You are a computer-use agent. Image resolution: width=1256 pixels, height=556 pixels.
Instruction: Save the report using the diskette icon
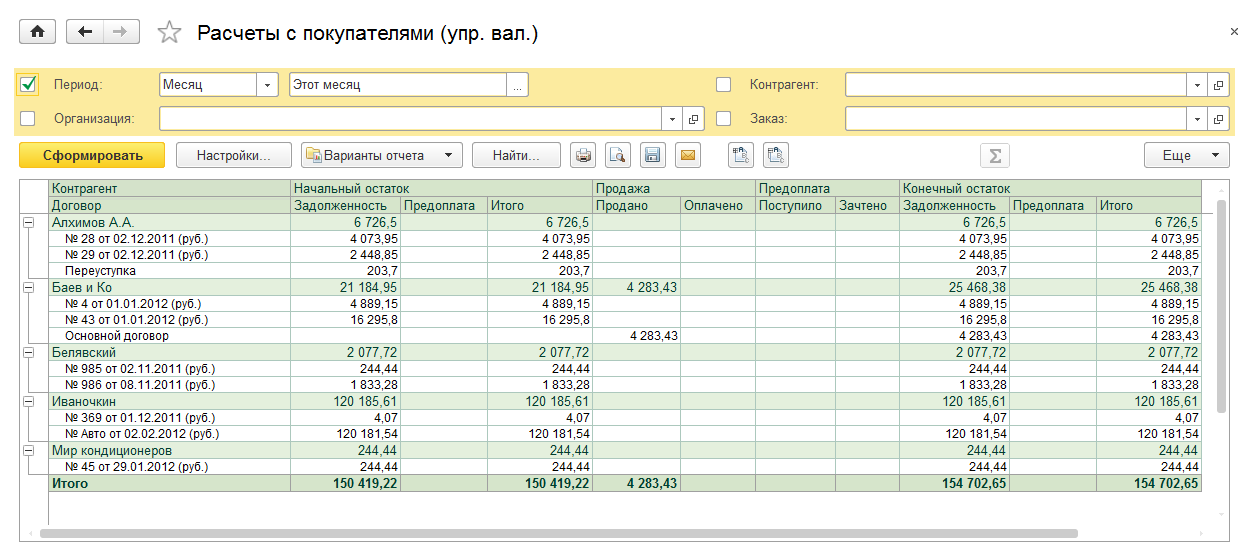[x=652, y=155]
